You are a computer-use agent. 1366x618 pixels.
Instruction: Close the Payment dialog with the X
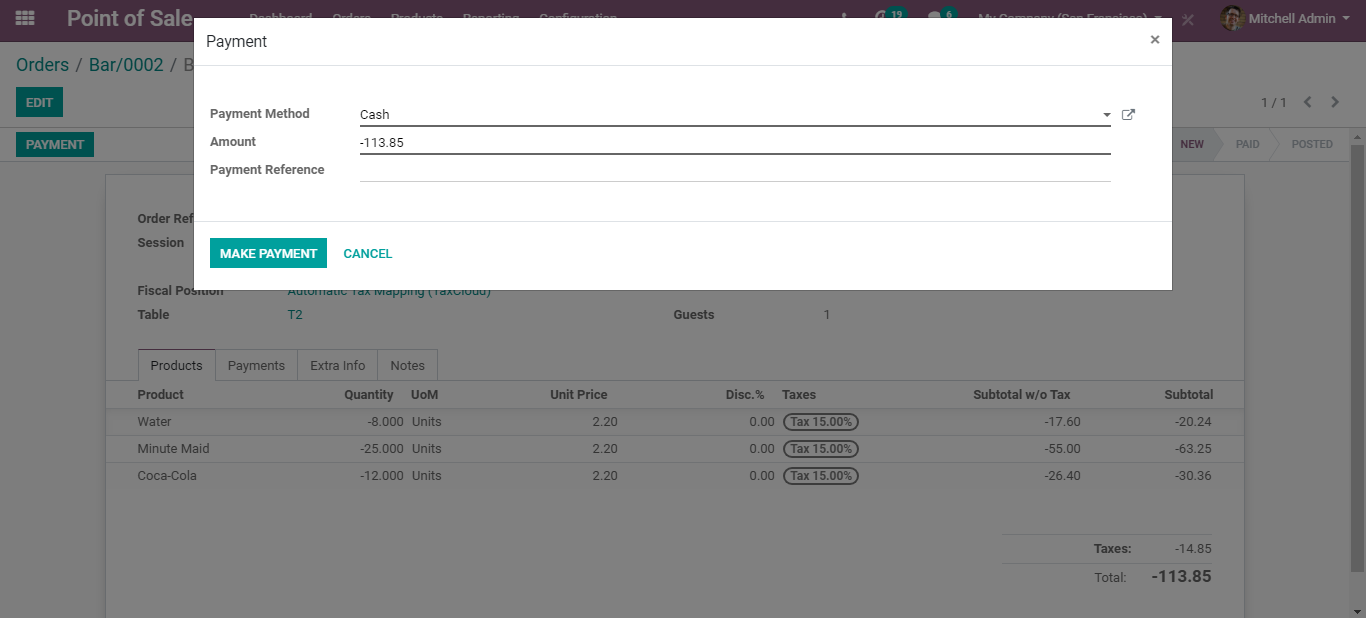1155,40
